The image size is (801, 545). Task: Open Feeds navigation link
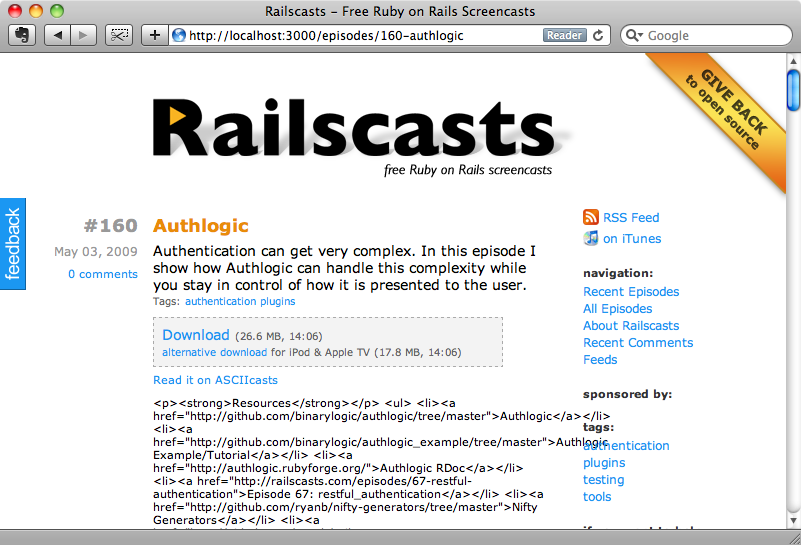[x=600, y=360]
